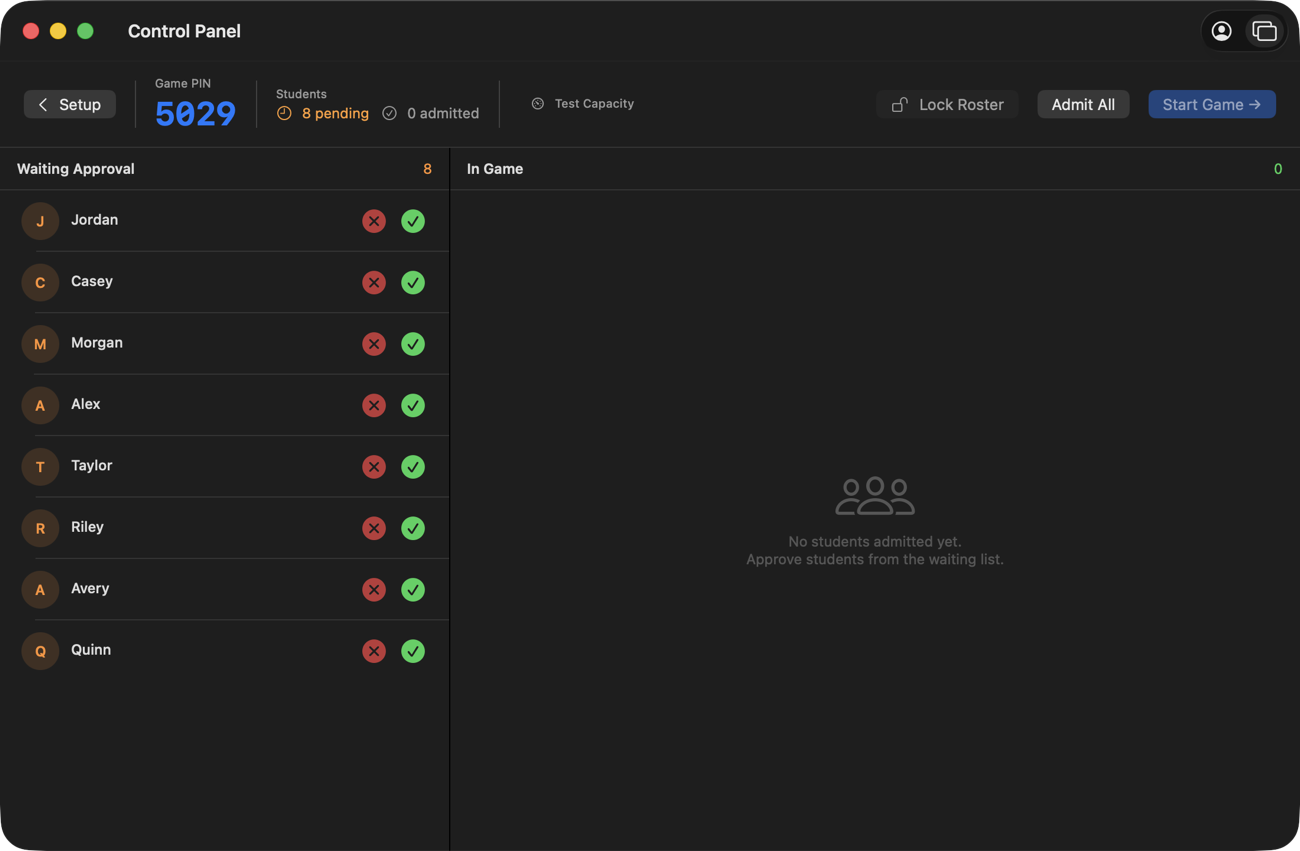1300x851 pixels.
Task: Click Taylor's T avatar circle
Action: 40,467
